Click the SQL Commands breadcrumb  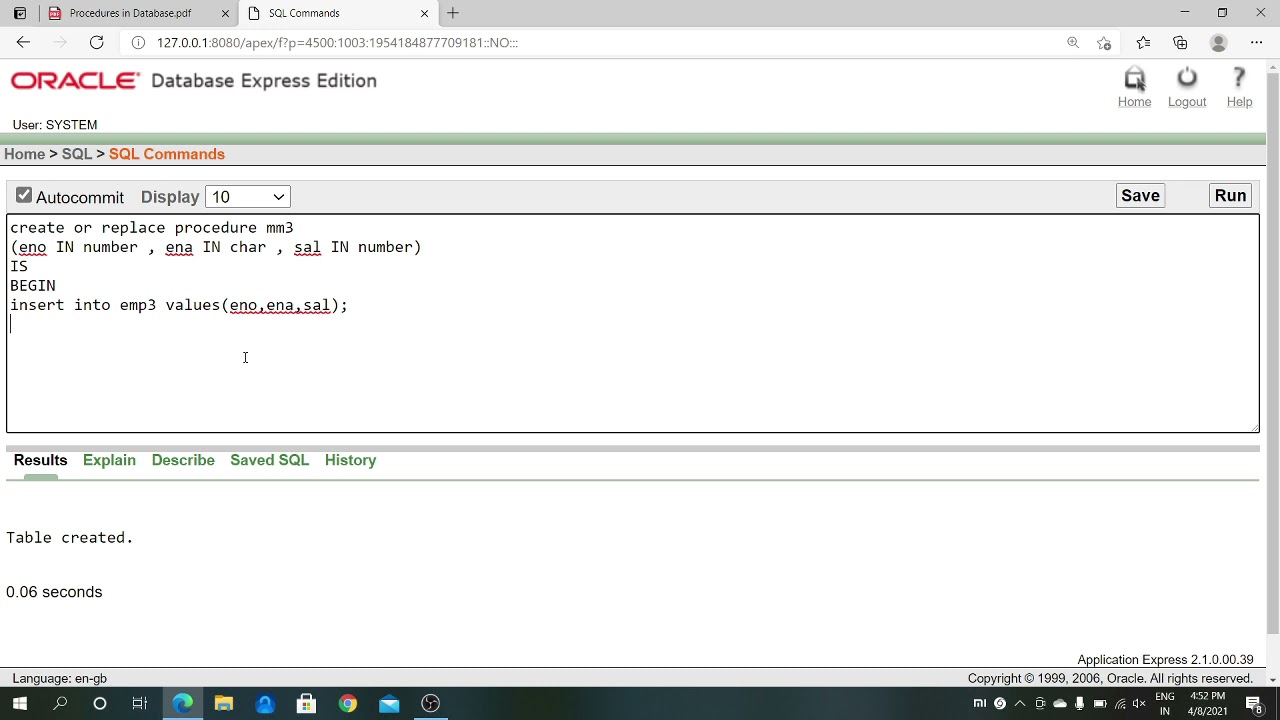coord(167,154)
